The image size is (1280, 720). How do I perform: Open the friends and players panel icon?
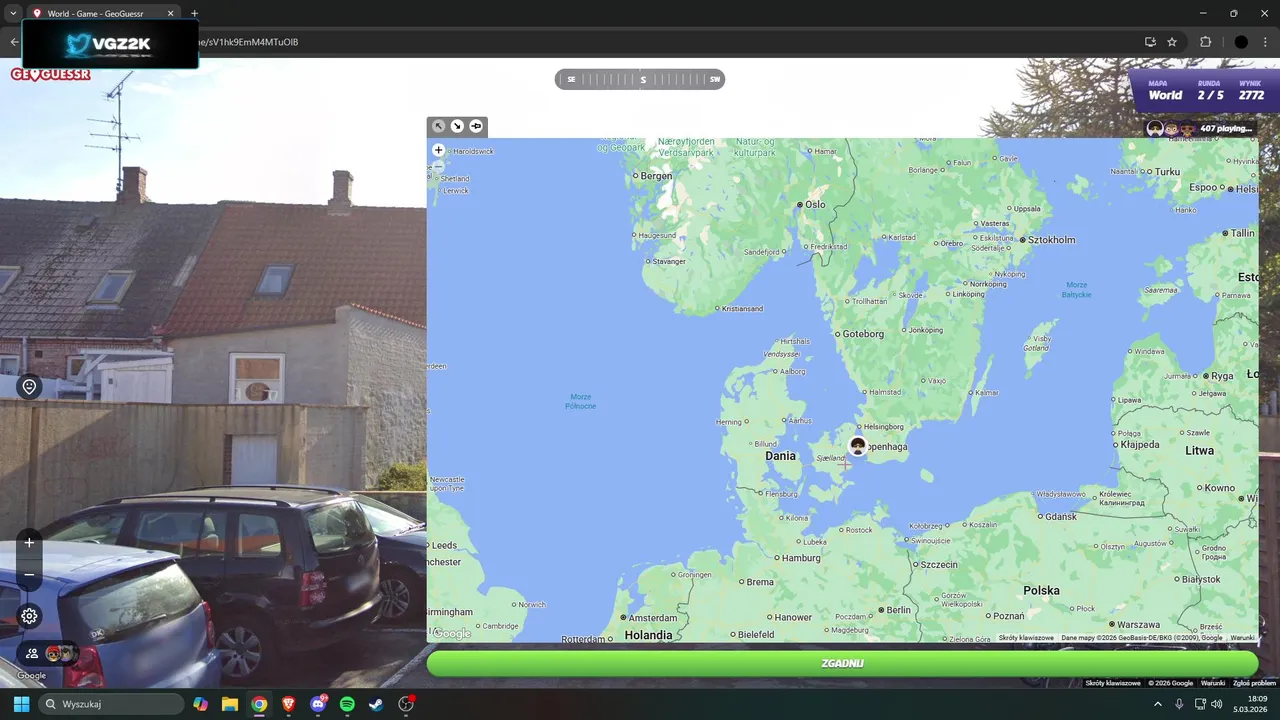coord(32,654)
